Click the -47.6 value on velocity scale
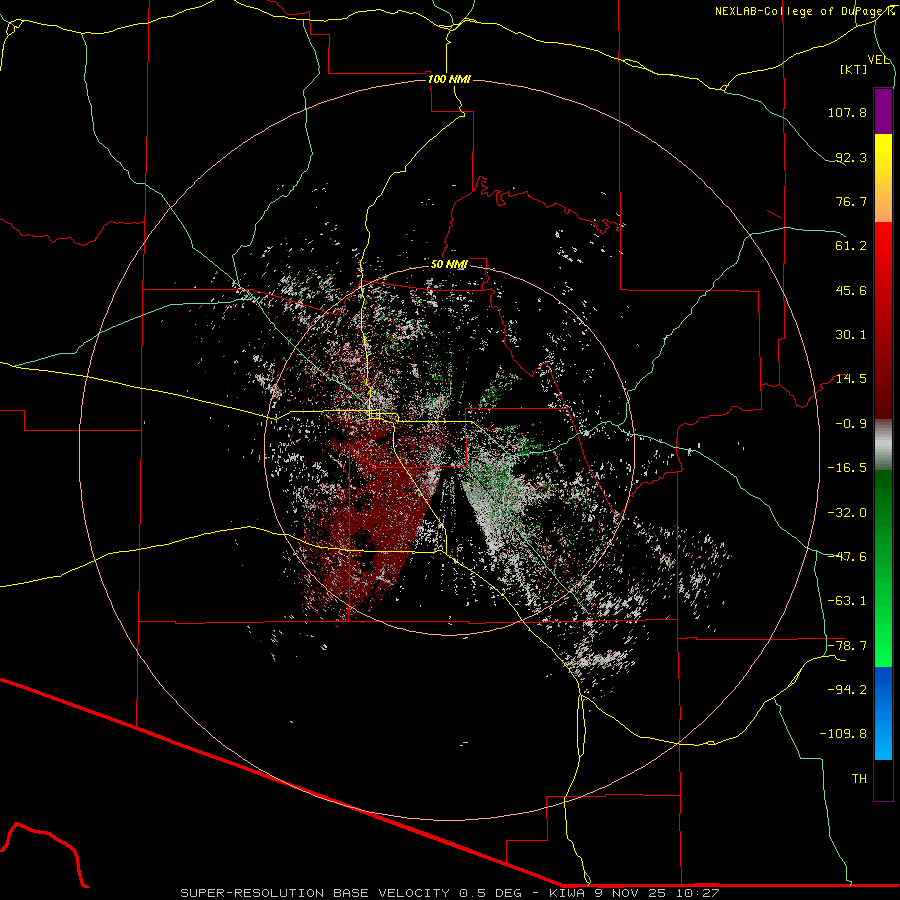 tap(847, 557)
